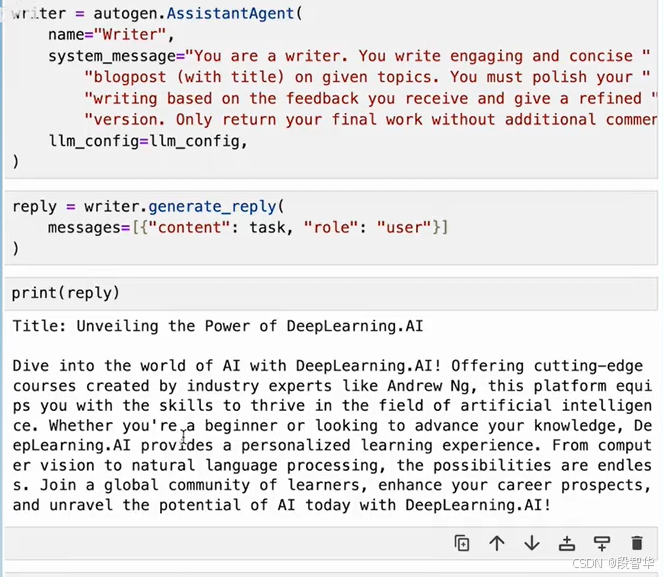Viewport: 663px width, 577px height.
Task: Click the name="Writer" line
Action: tap(111, 35)
